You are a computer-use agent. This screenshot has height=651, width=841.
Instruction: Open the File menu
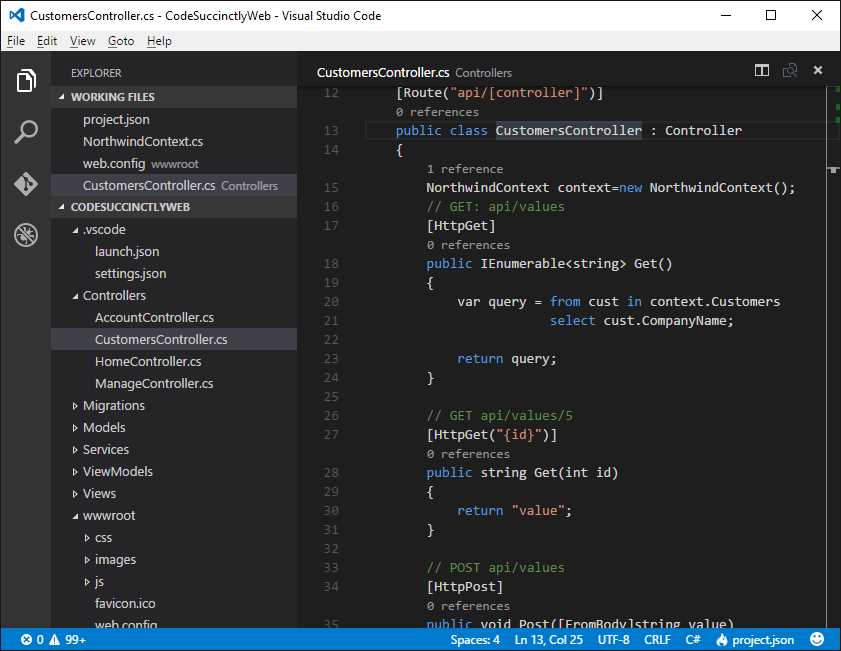16,41
